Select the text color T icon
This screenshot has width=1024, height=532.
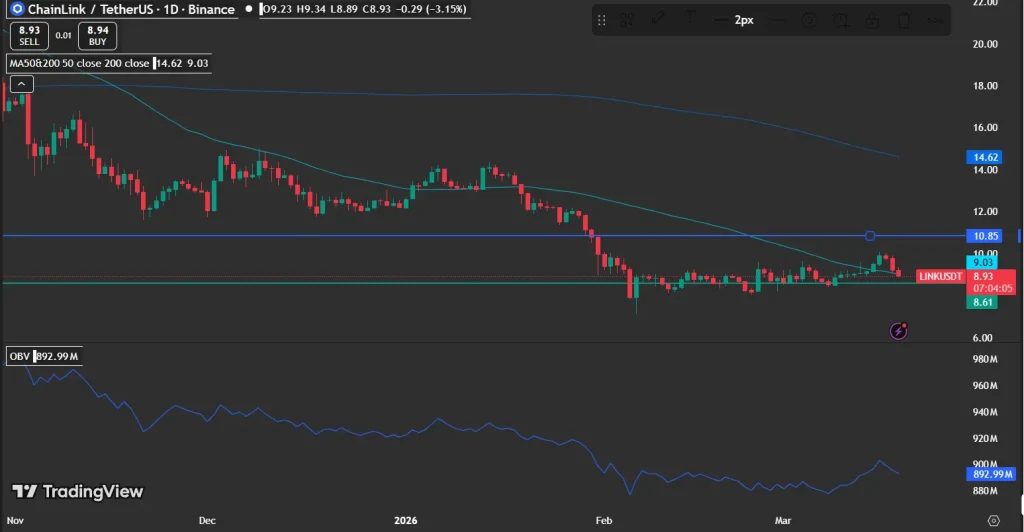[690, 18]
